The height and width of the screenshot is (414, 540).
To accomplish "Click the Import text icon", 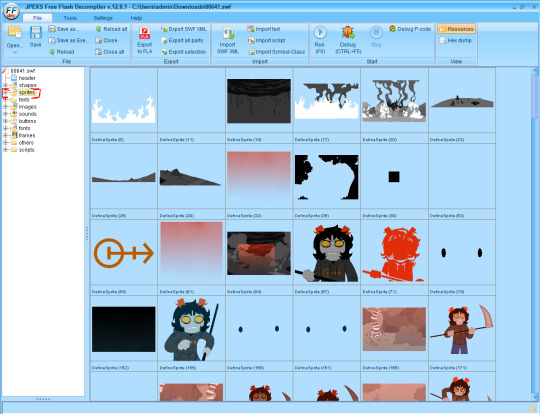I will point(251,29).
